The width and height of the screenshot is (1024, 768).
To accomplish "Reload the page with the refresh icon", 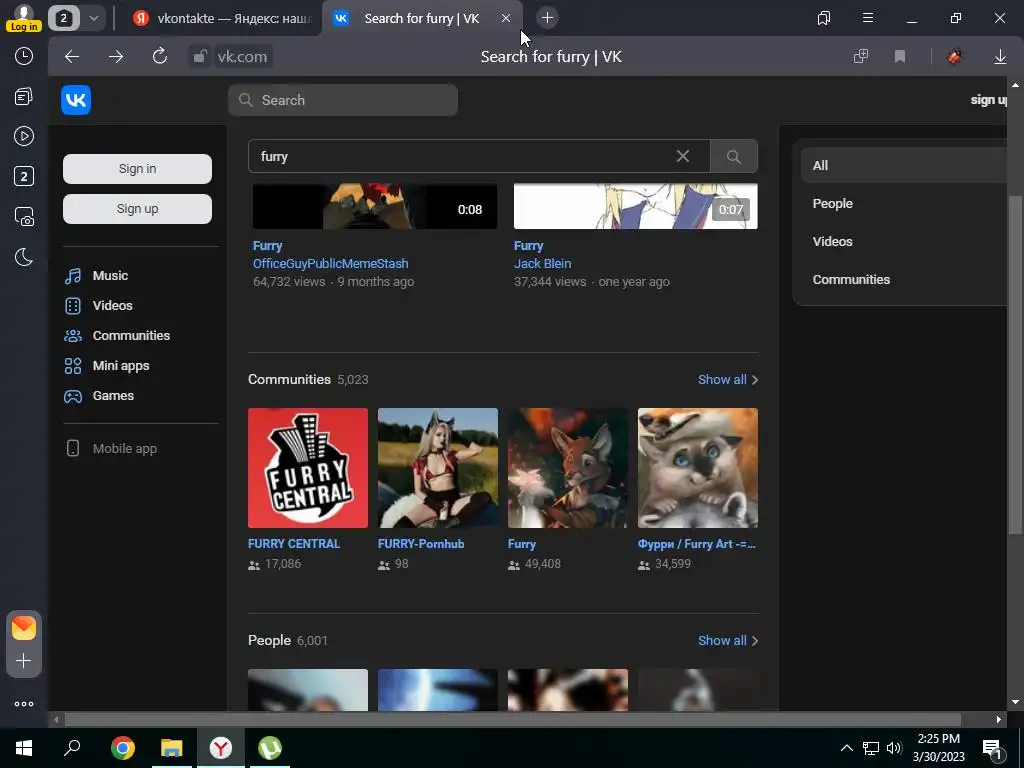I will pos(160,56).
